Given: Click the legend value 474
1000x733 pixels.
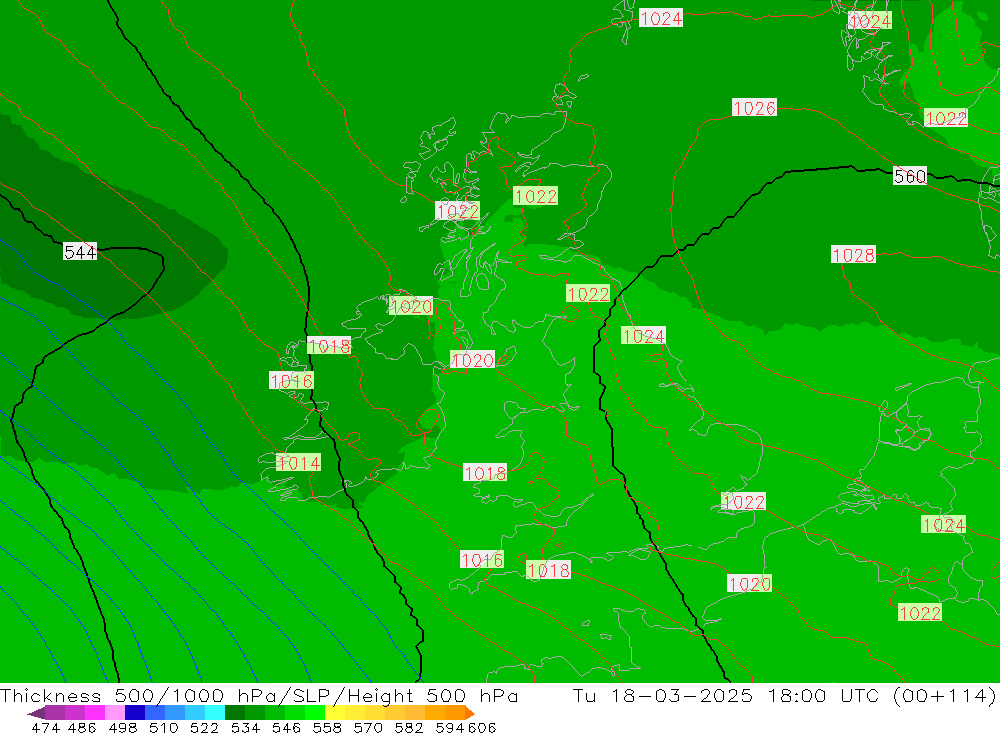Looking at the screenshot, I should 45,727.
